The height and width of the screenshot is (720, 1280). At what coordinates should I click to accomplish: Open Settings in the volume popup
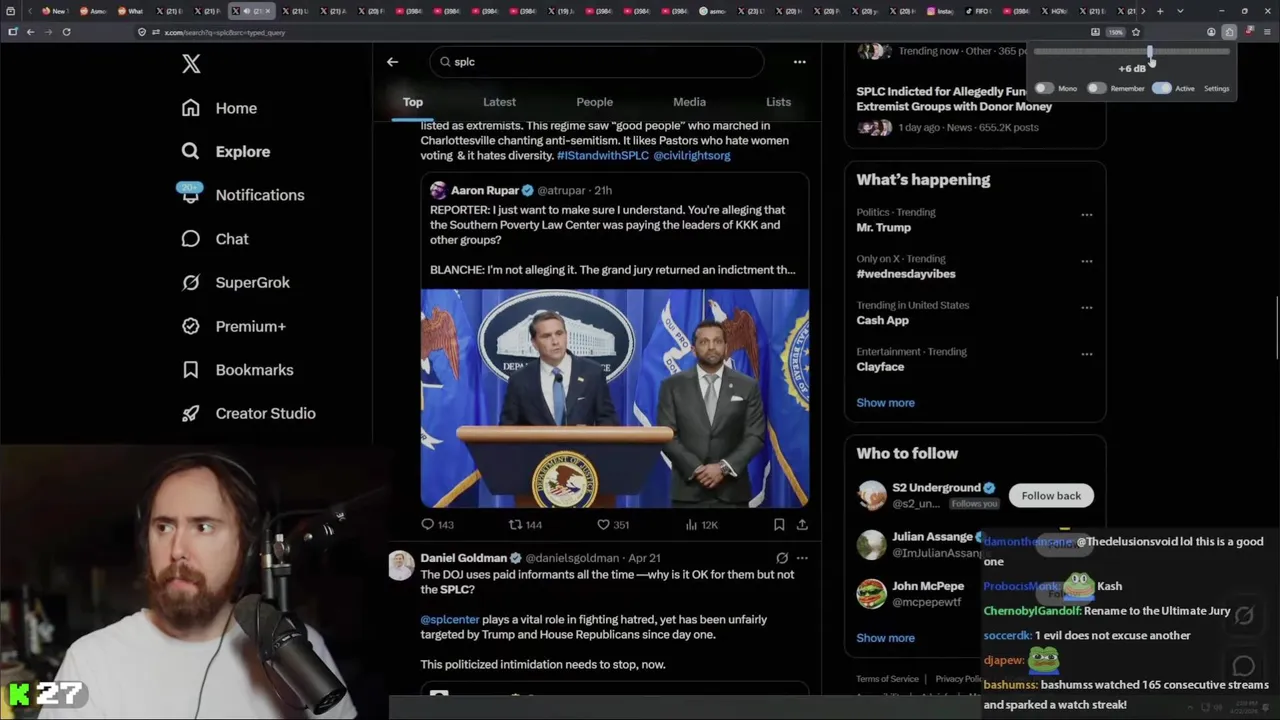[1216, 89]
